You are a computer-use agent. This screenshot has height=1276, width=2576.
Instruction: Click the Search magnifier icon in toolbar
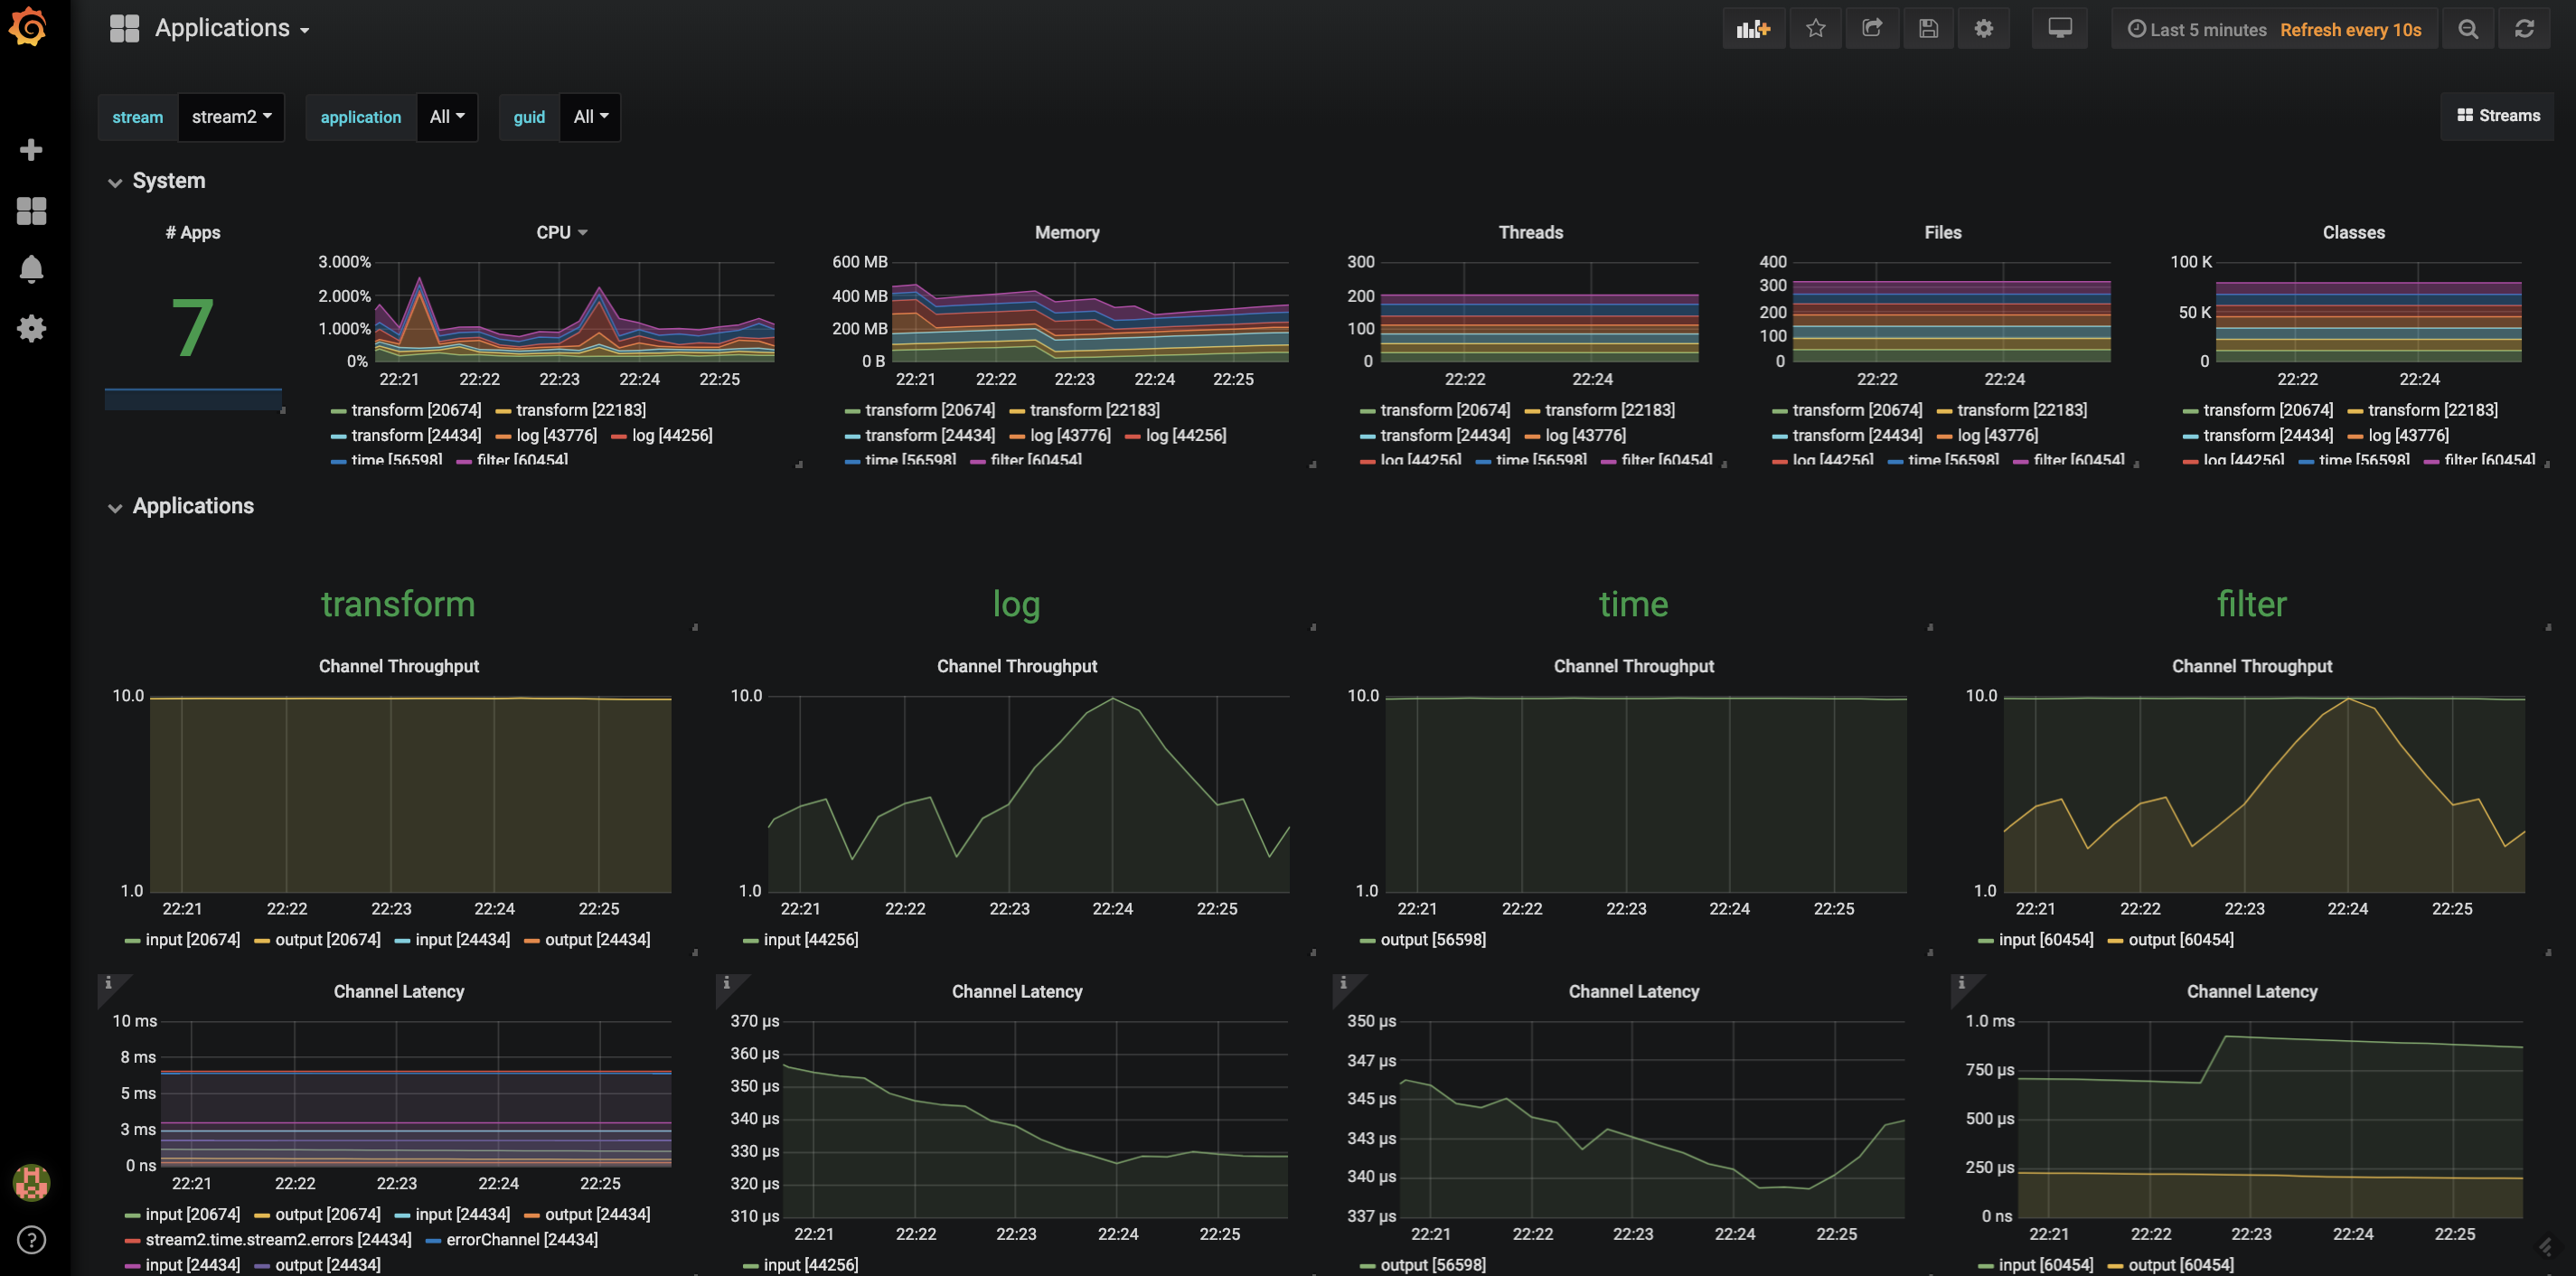click(x=2469, y=28)
